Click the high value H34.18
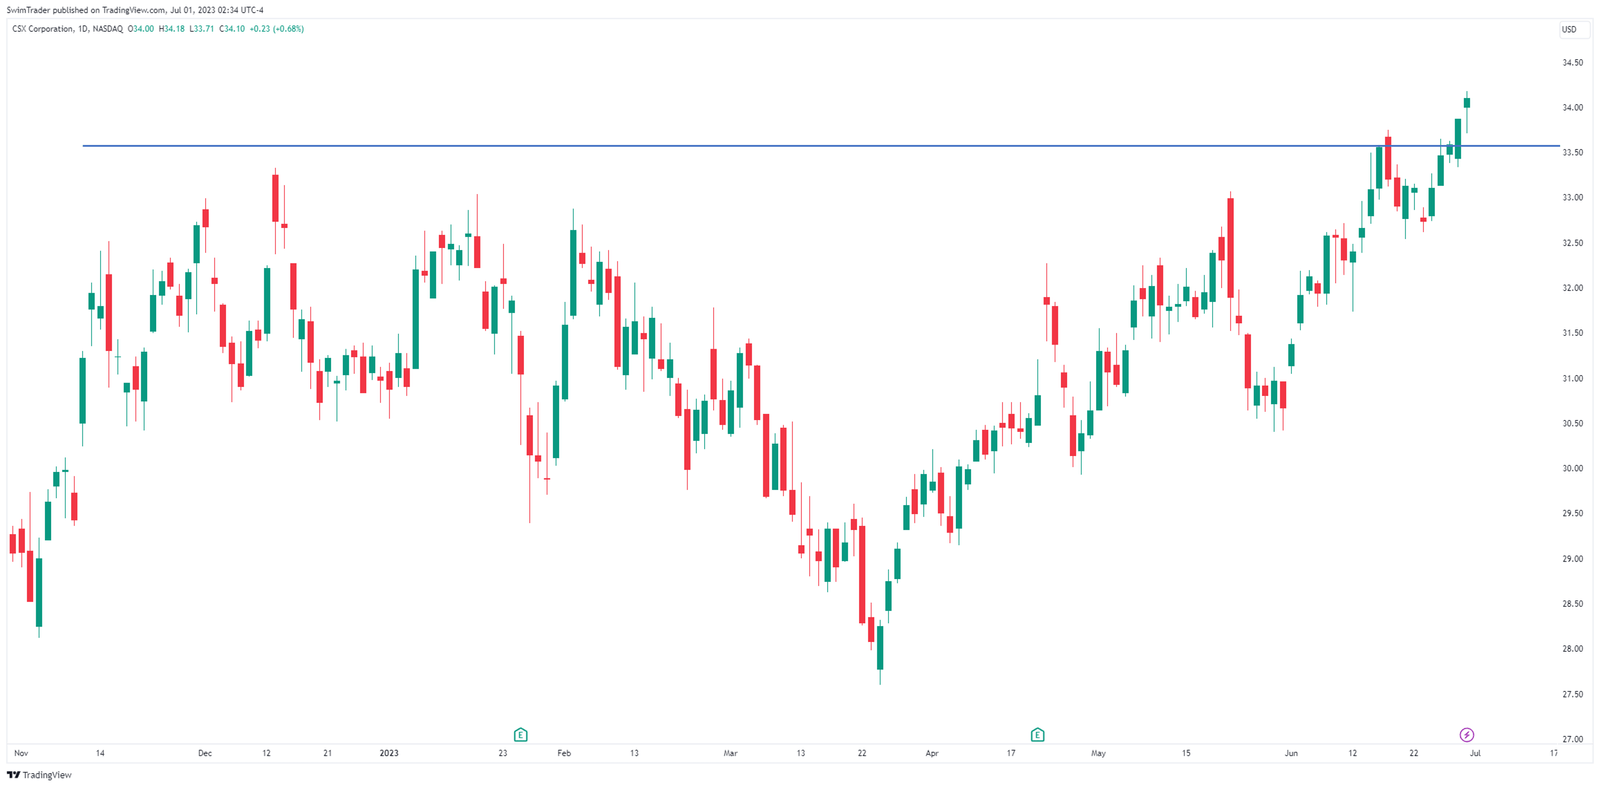Screen dimensions: 1600x787 click(x=172, y=29)
